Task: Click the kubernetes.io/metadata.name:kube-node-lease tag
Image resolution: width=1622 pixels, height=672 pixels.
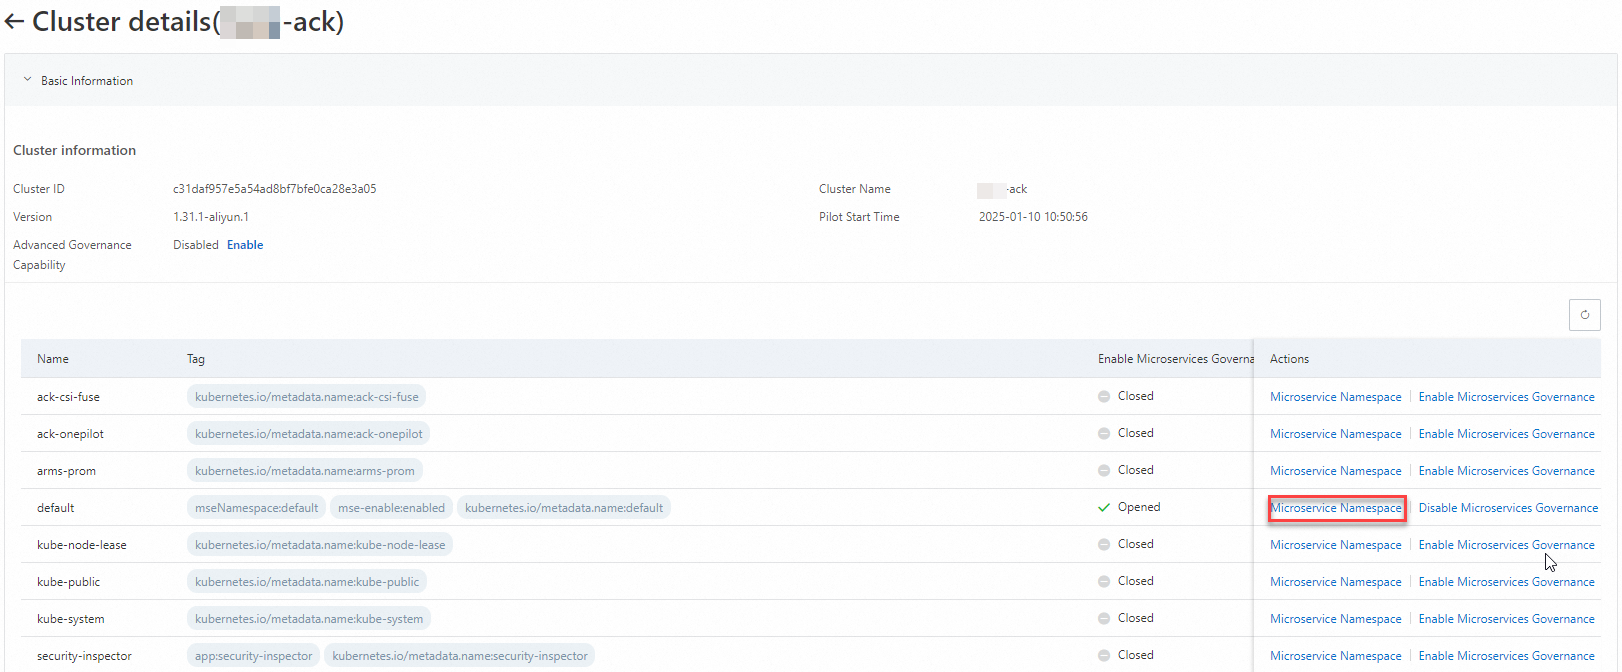Action: (320, 545)
